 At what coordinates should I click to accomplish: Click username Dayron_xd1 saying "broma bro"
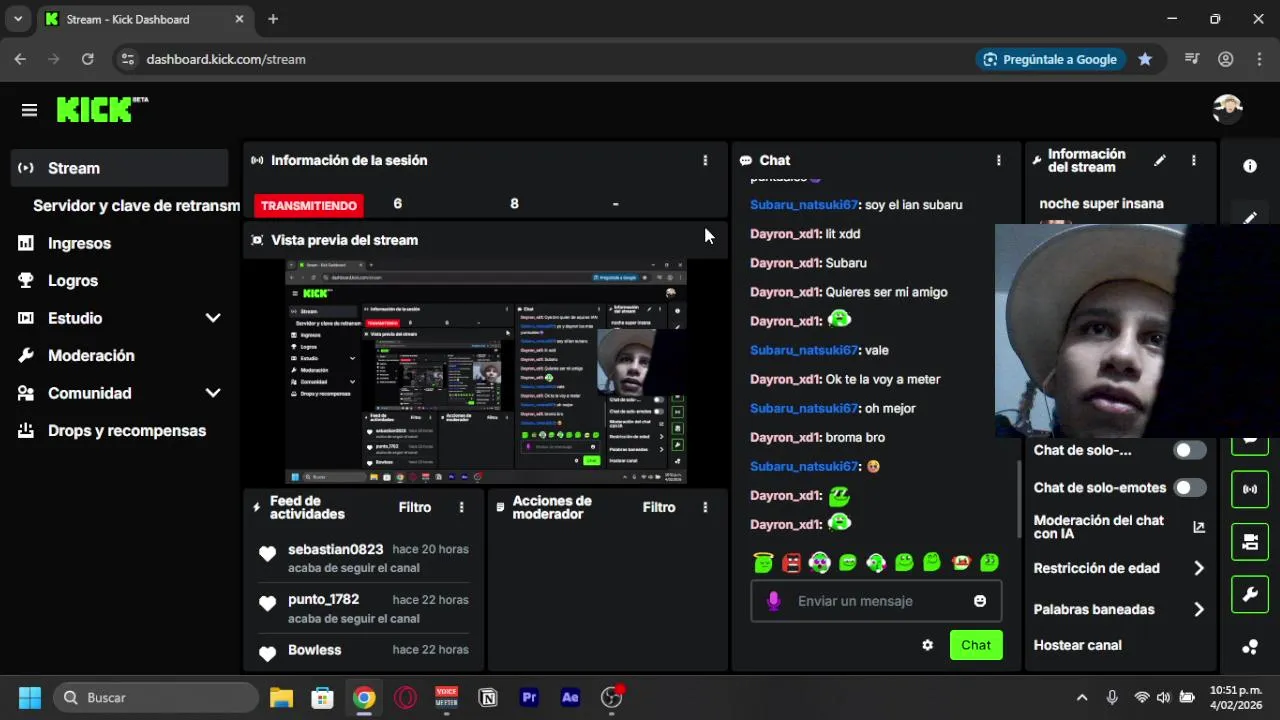[785, 437]
